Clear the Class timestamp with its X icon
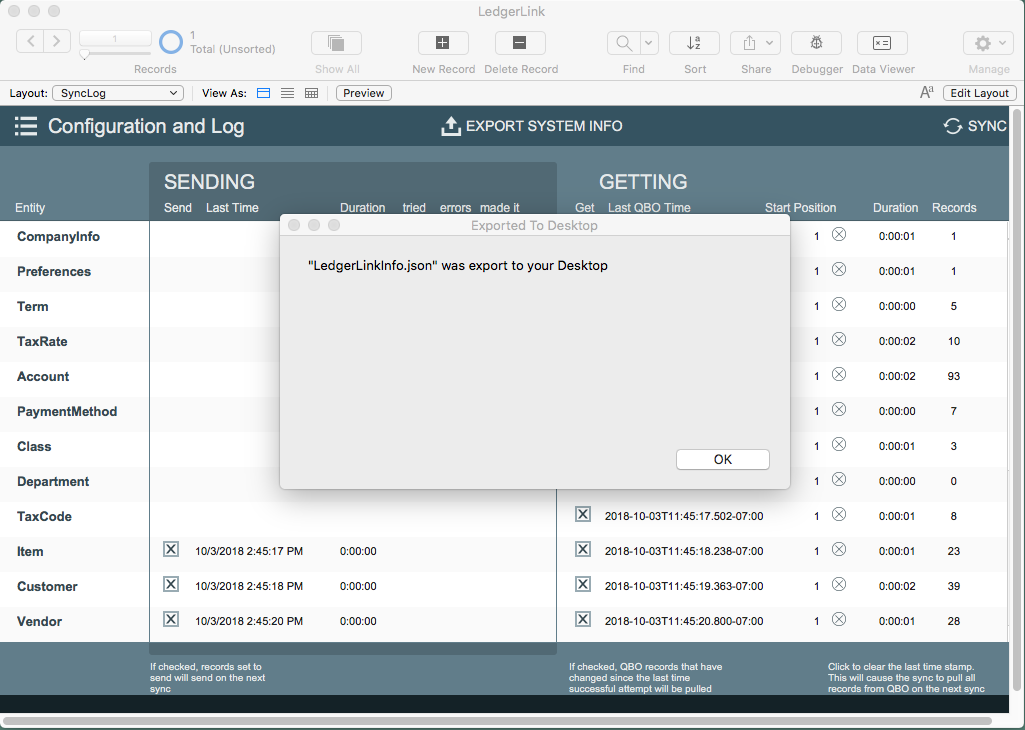The height and width of the screenshot is (730, 1025). (839, 444)
